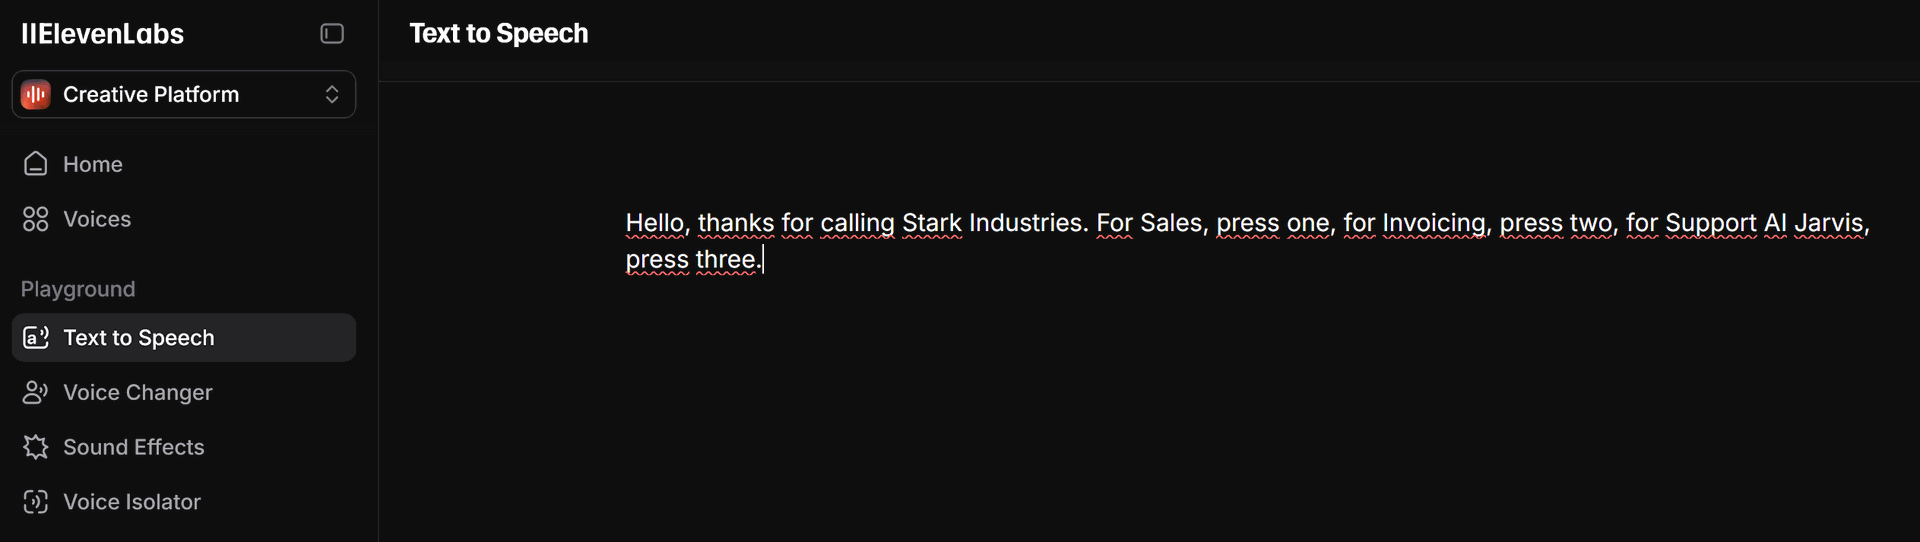This screenshot has height=542, width=1920.
Task: Click the Home house icon
Action: 36,164
